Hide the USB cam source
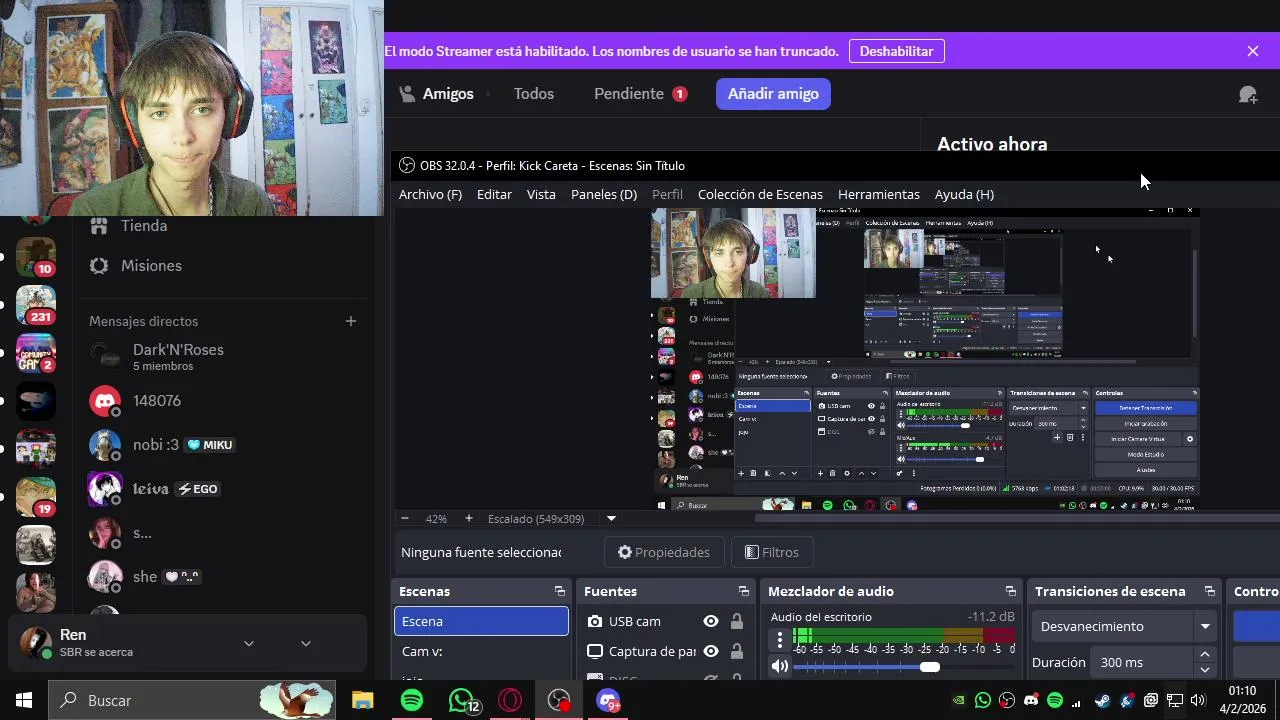This screenshot has width=1280, height=720. [x=711, y=621]
